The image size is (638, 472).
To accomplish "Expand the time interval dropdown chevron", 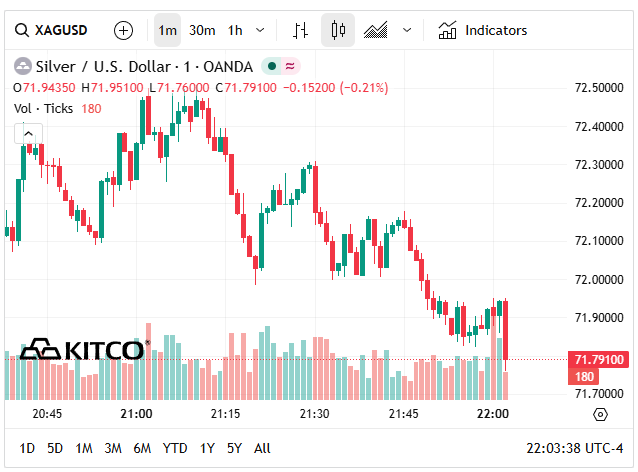I will click(261, 30).
